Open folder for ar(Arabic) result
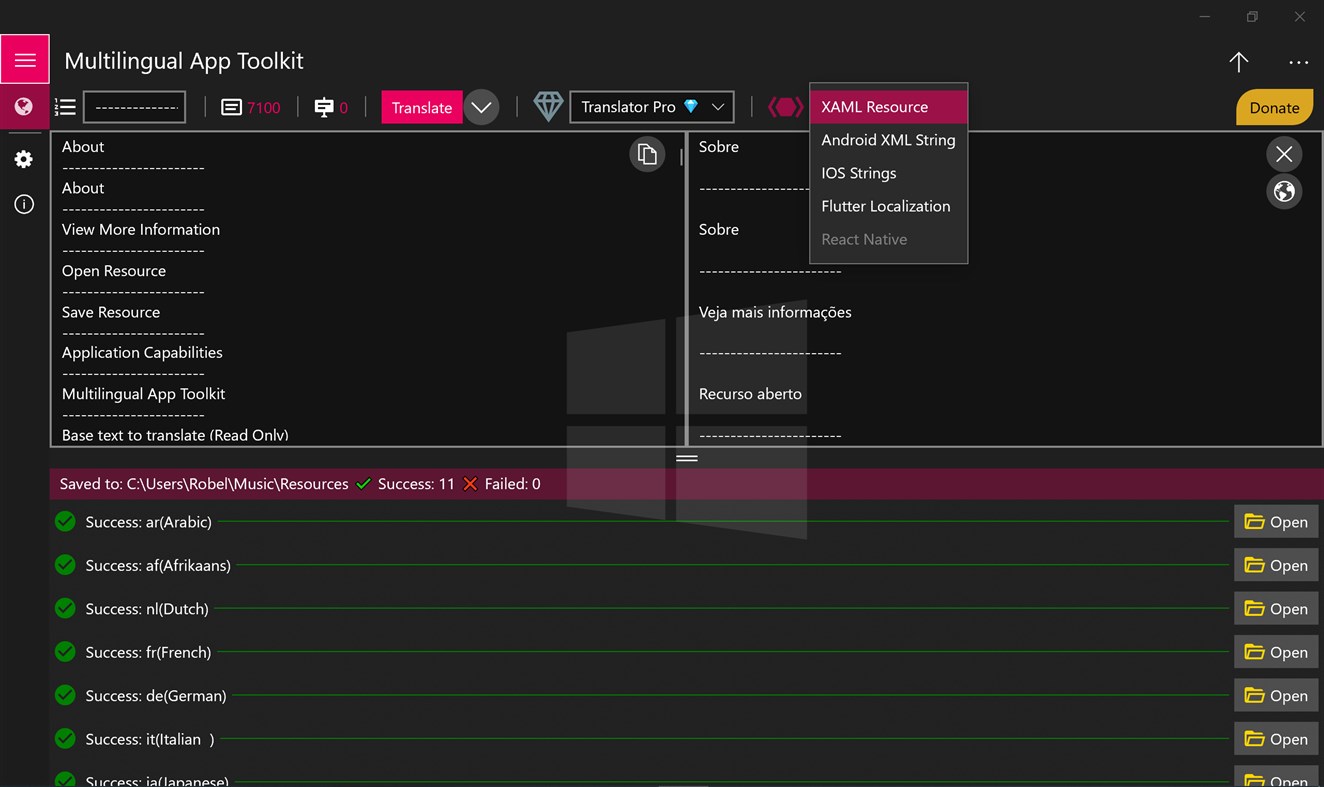1324x787 pixels. [x=1276, y=522]
